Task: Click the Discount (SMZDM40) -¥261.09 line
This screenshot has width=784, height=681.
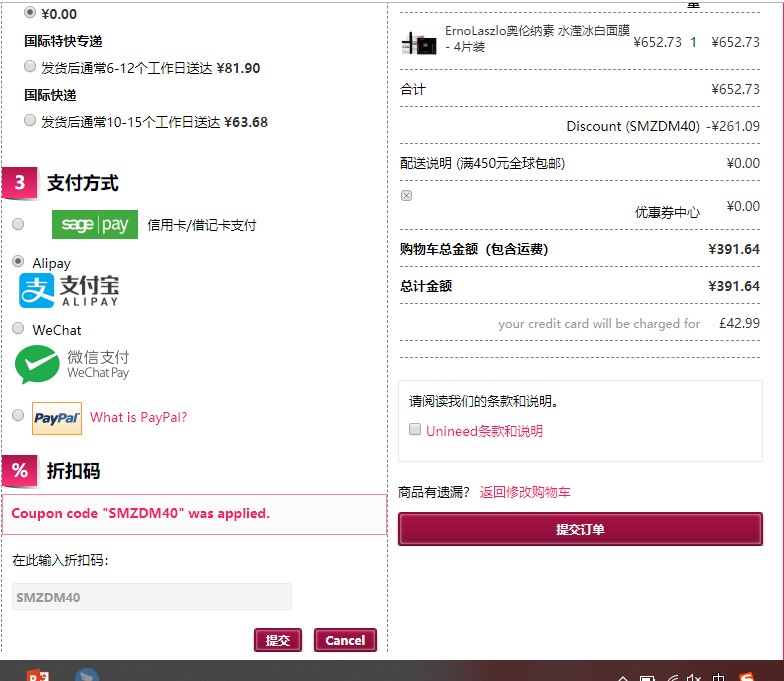Action: click(662, 126)
